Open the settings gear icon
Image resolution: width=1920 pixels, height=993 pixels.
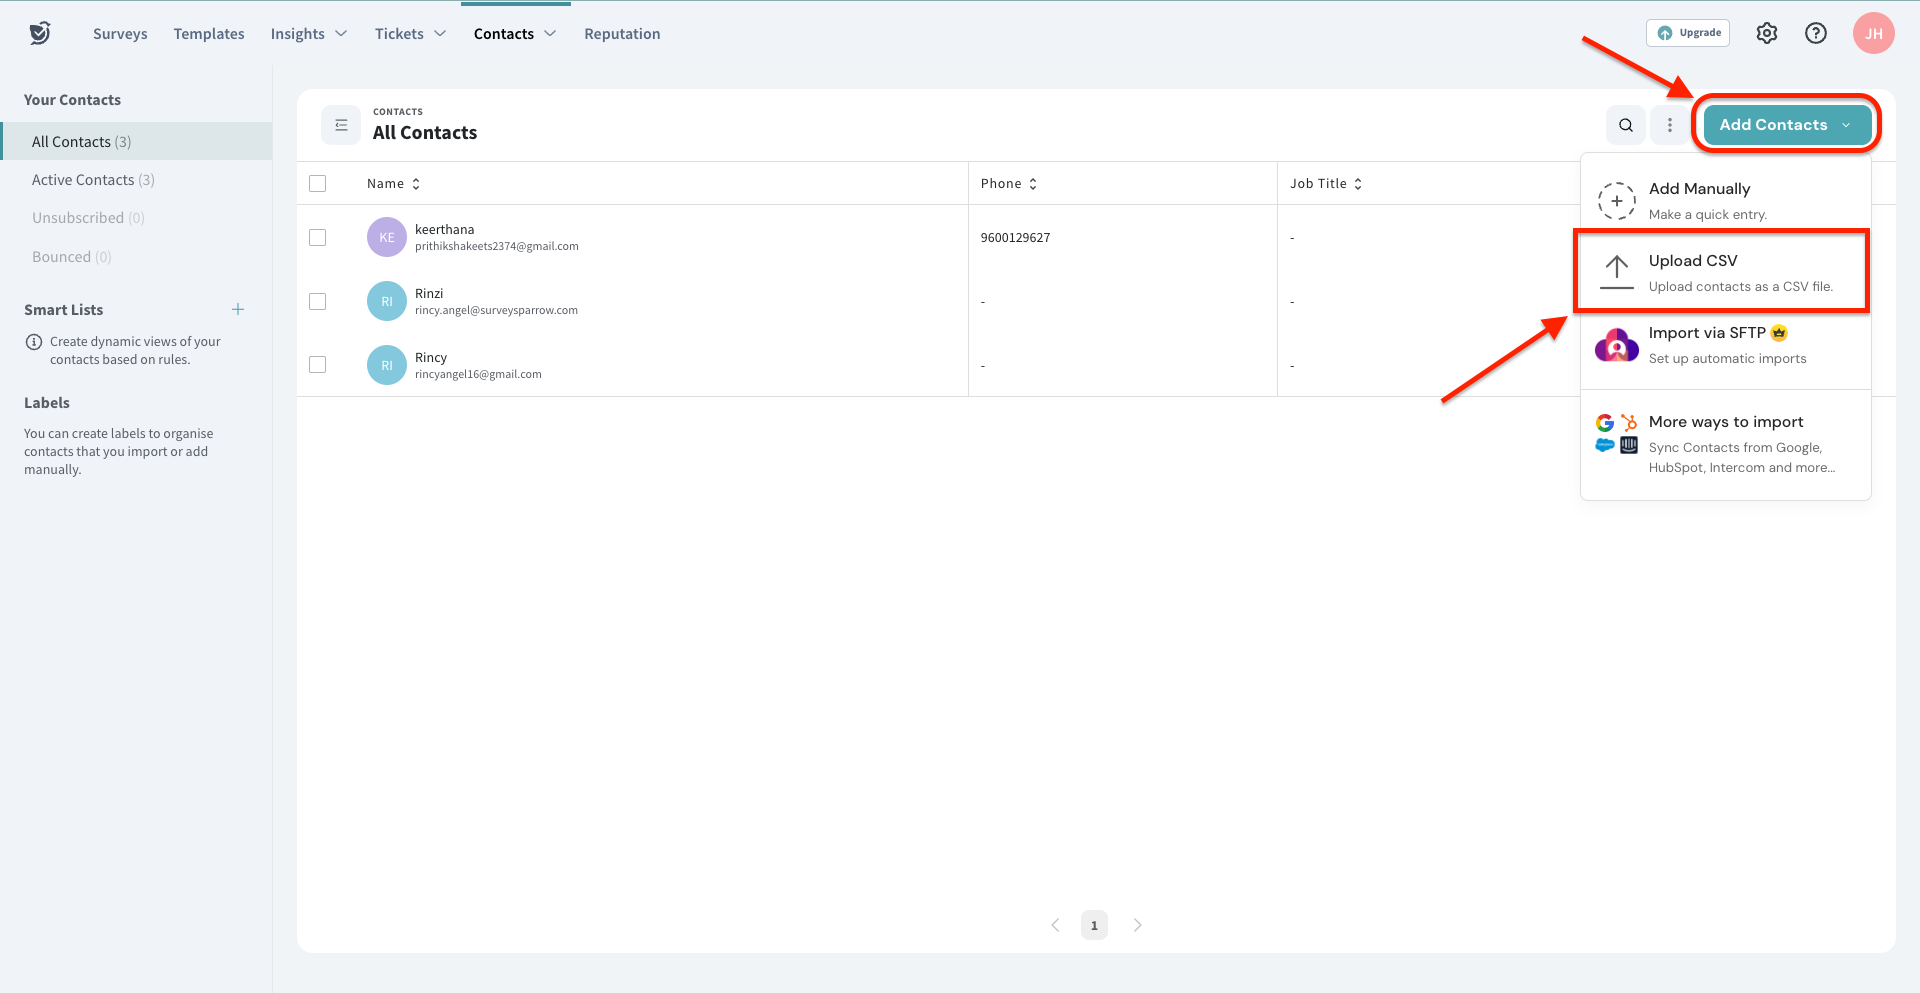click(x=1766, y=33)
